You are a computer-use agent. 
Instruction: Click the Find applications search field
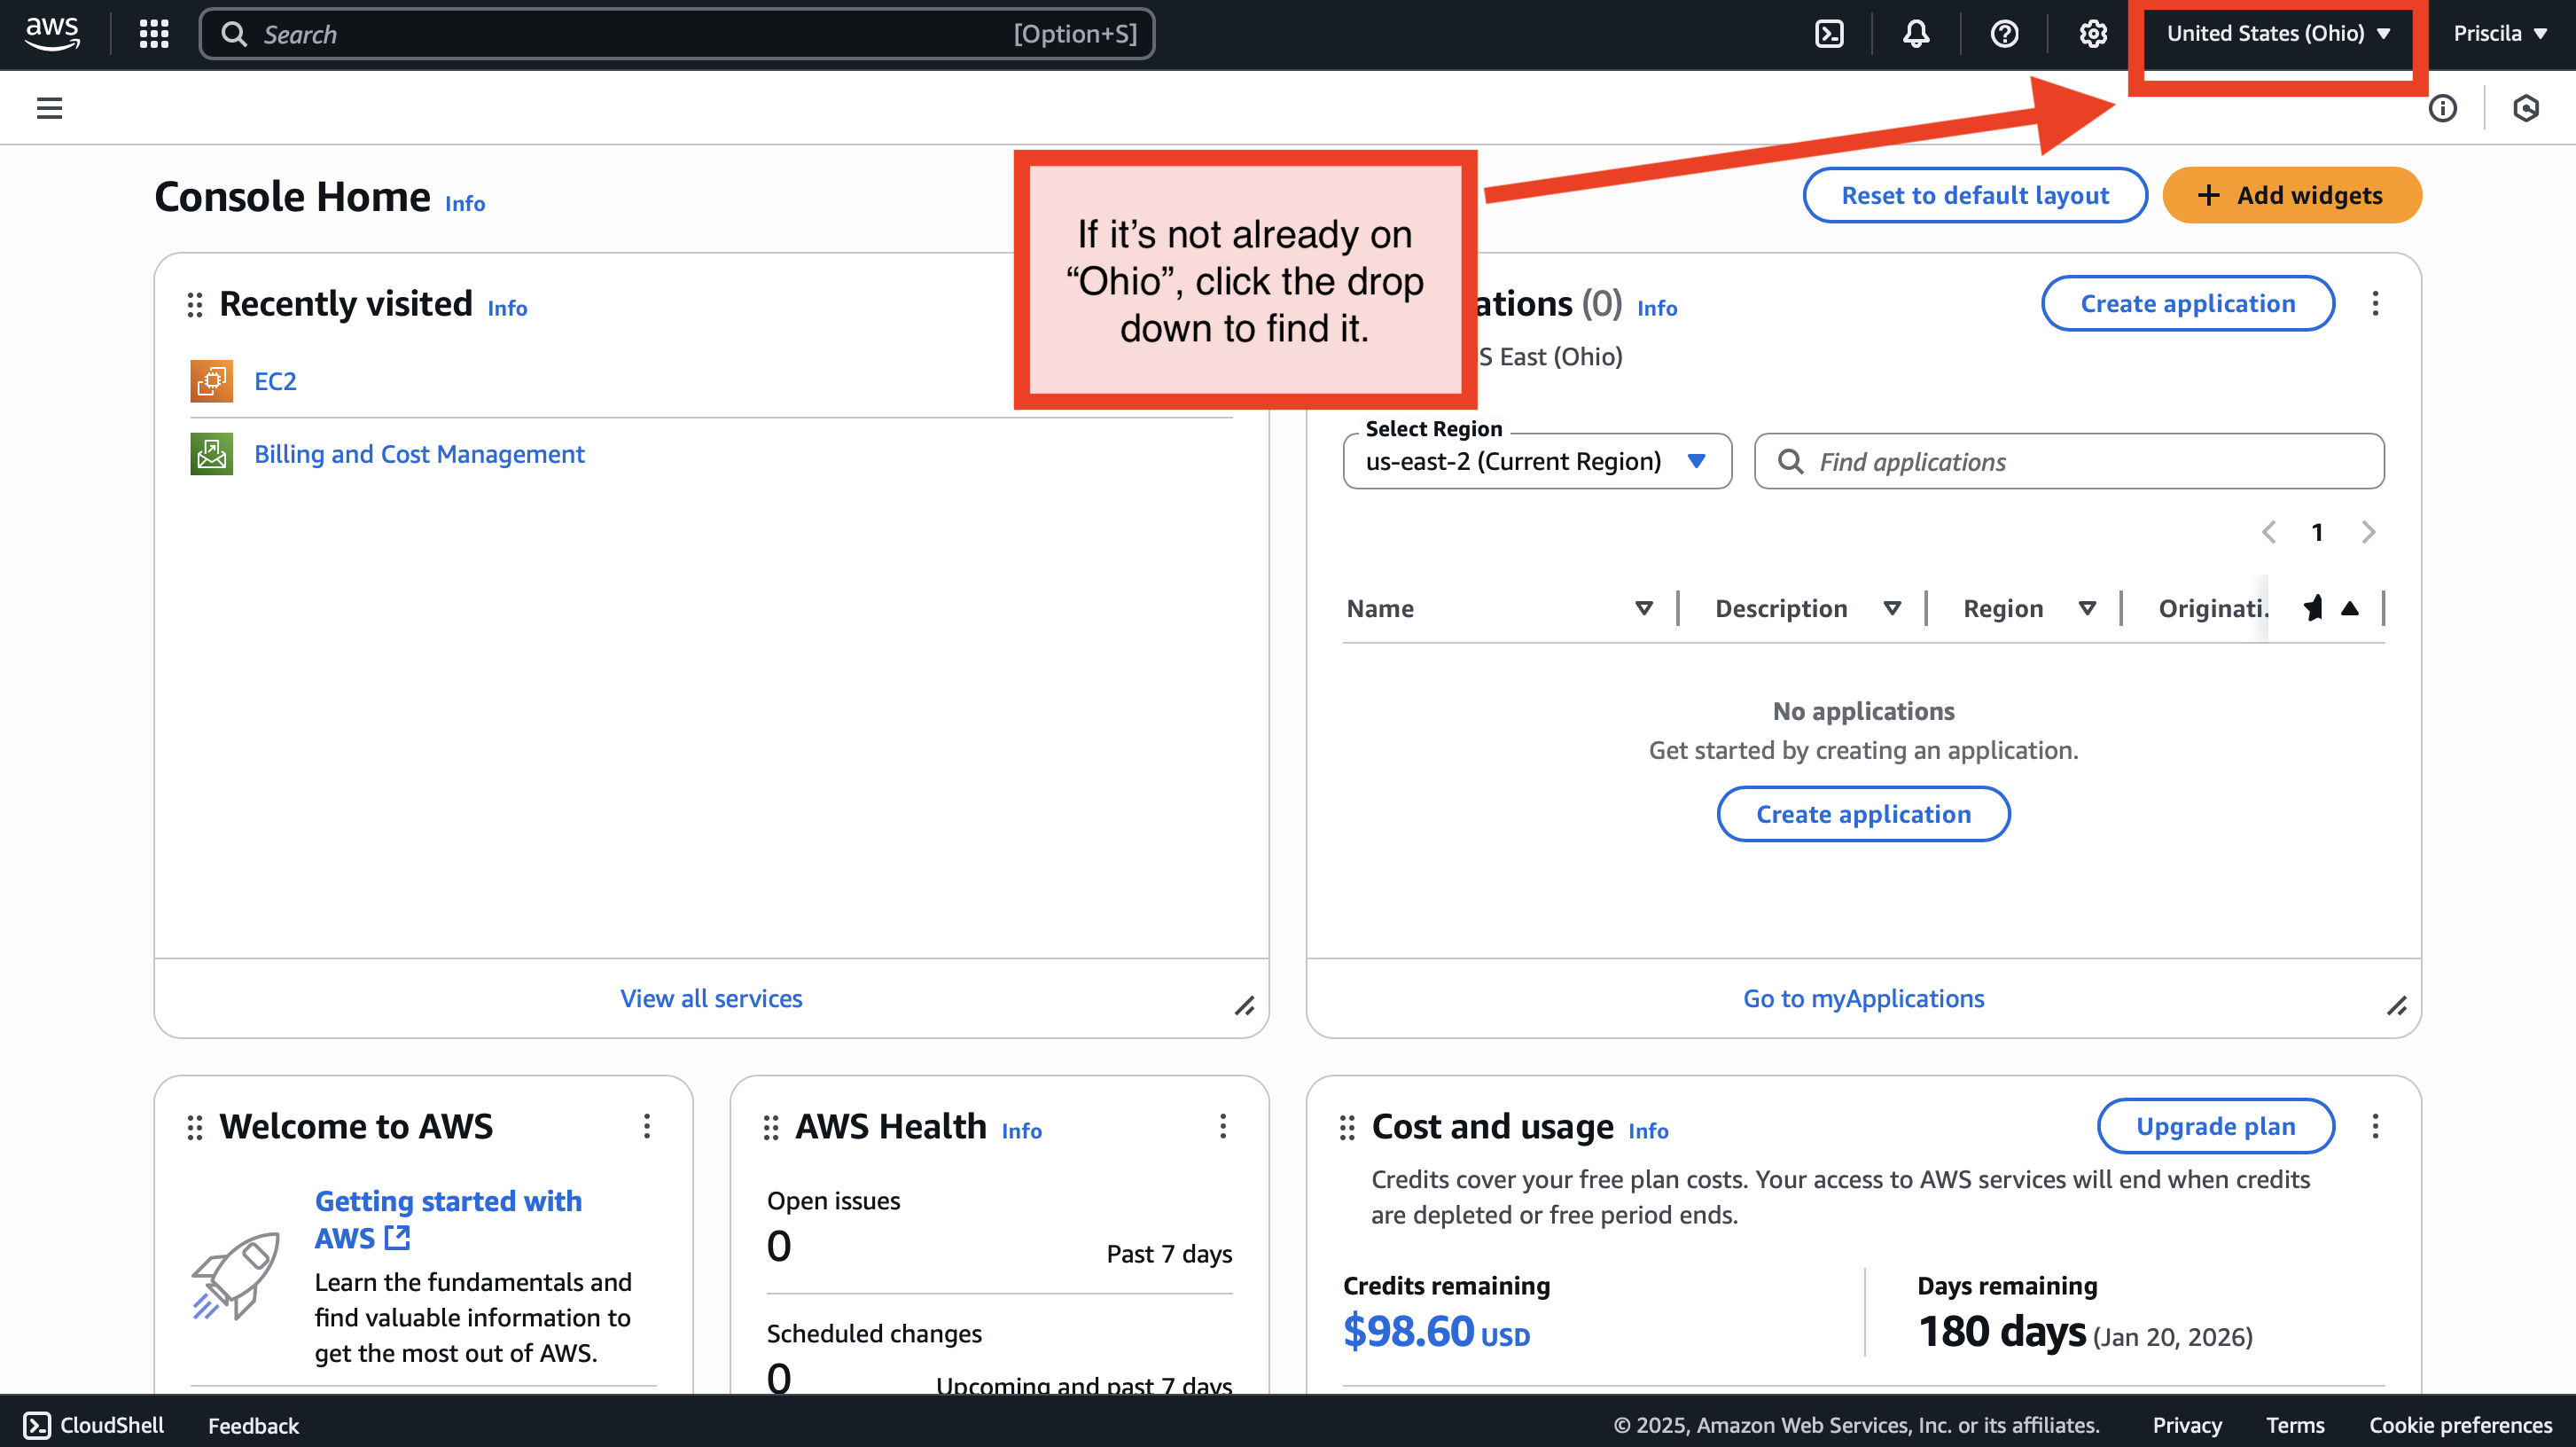[2069, 461]
